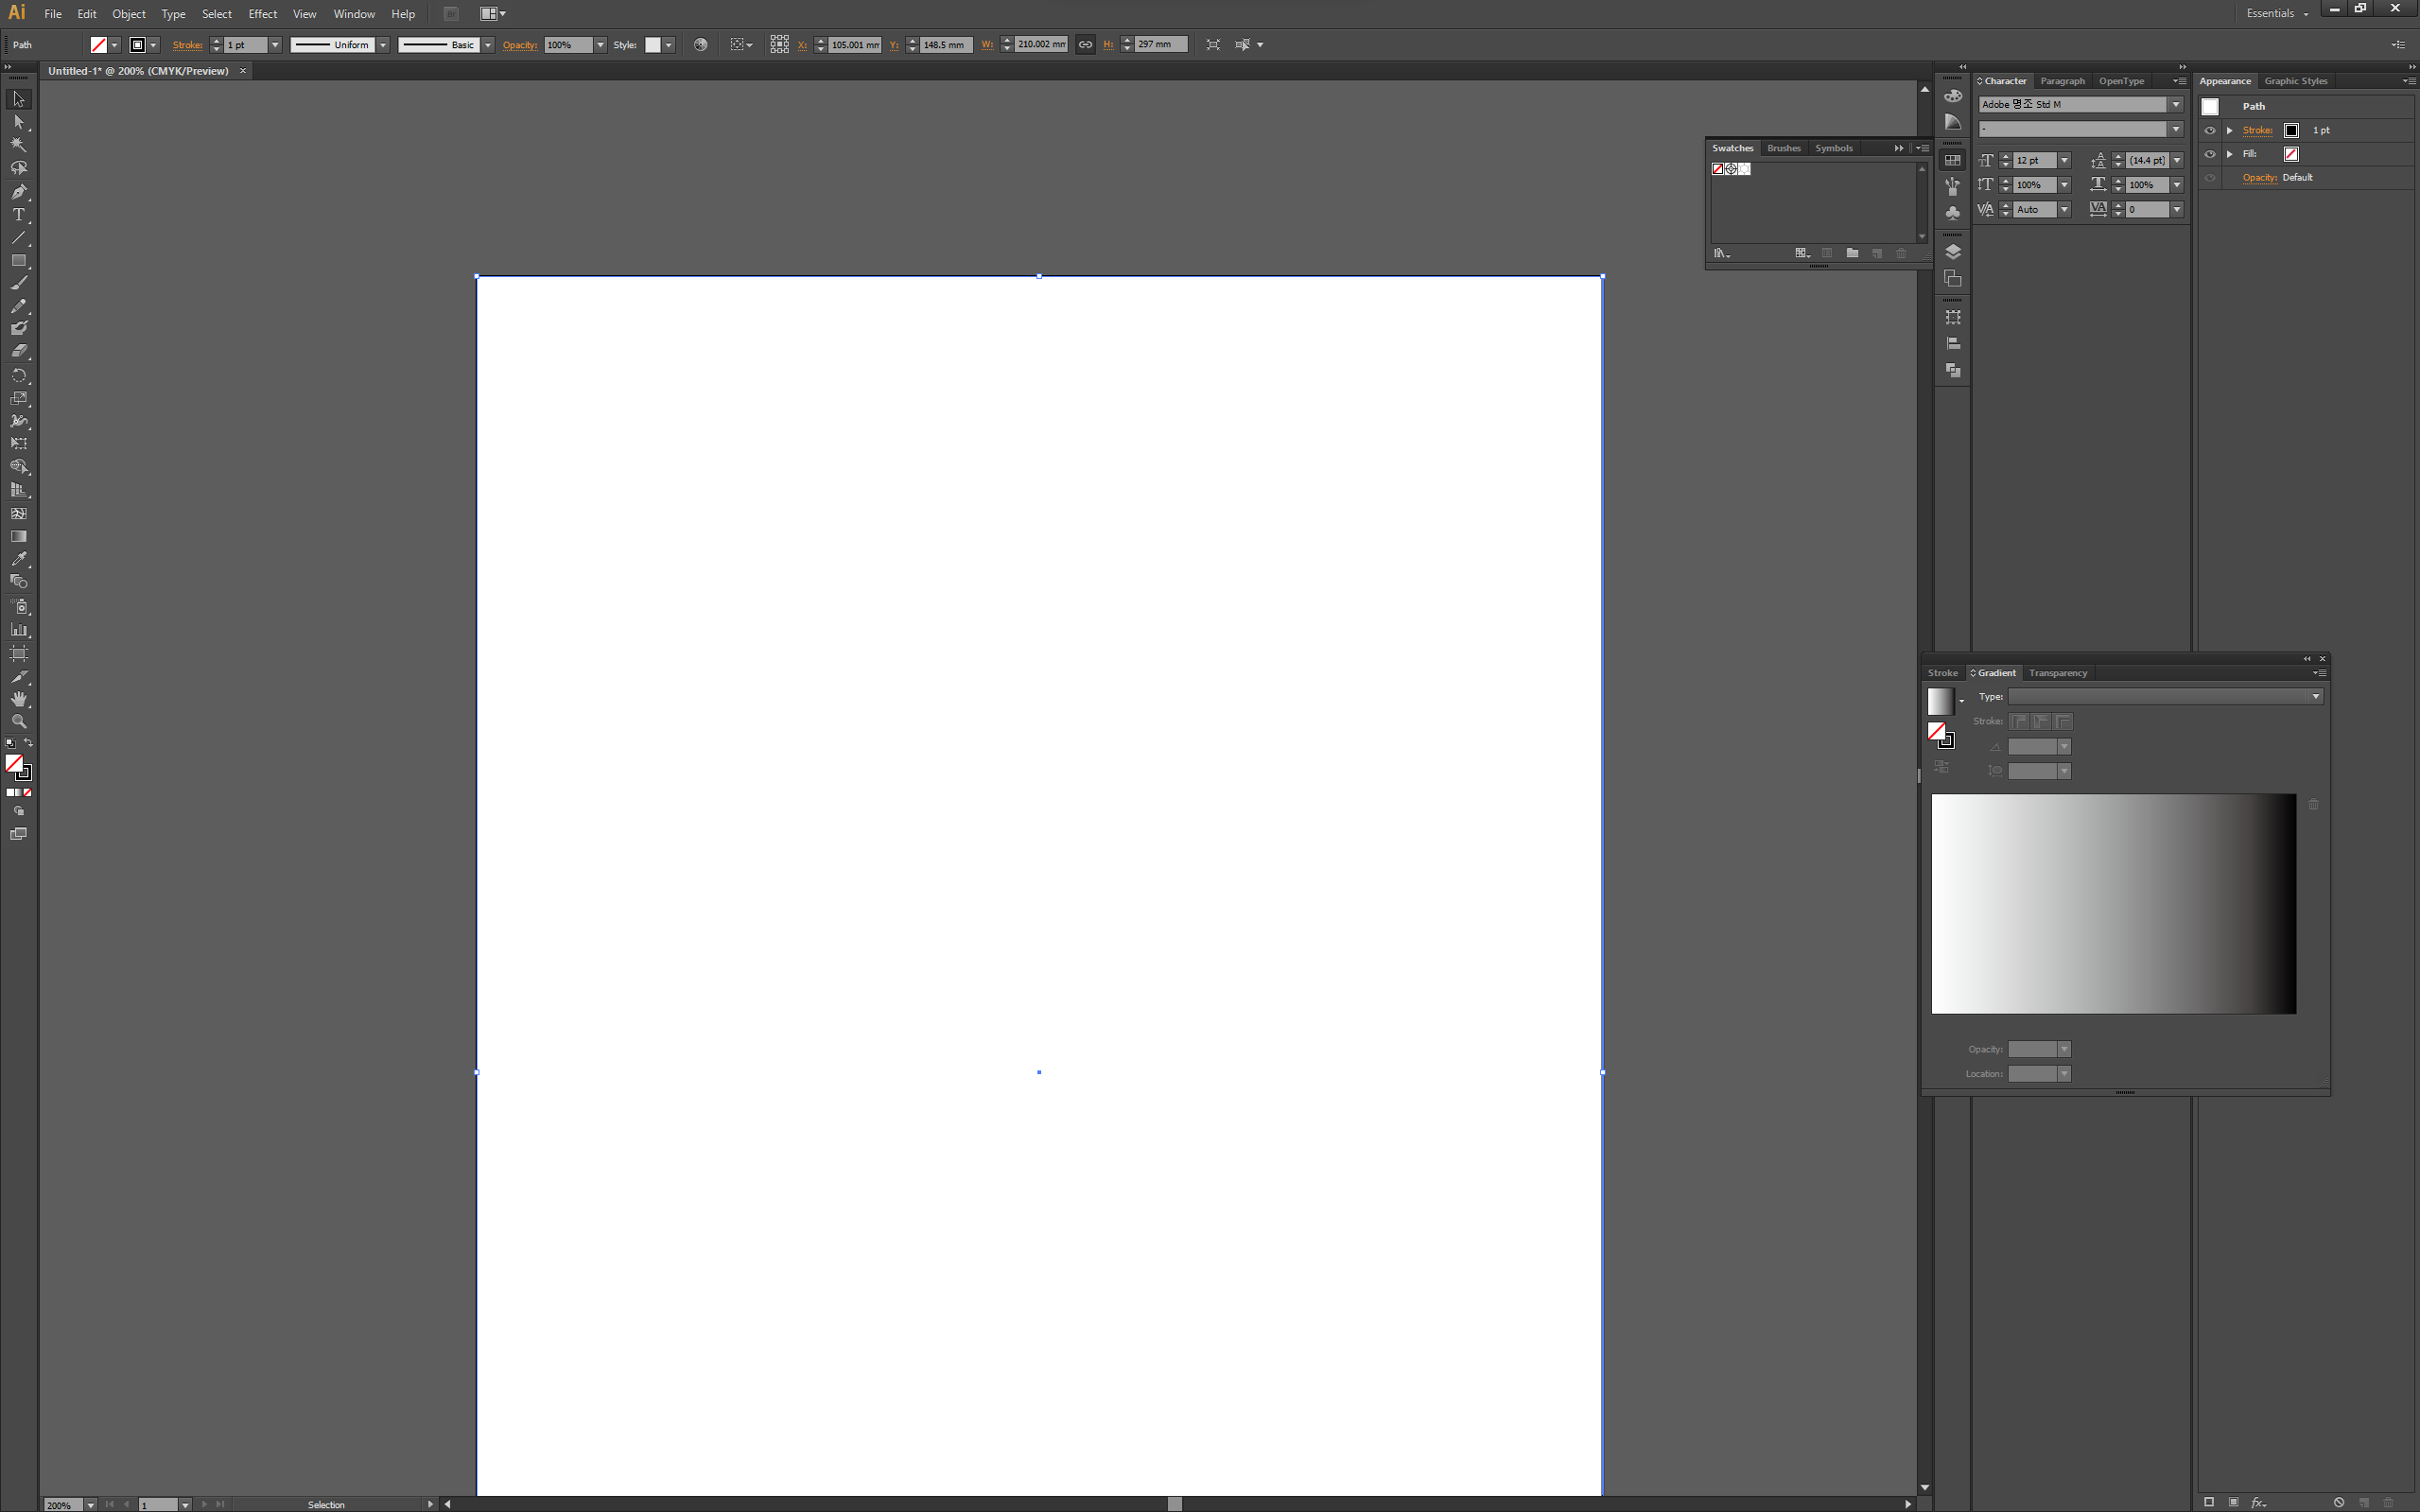Select the Zoom tool
Viewport: 2420px width, 1512px height.
point(18,721)
